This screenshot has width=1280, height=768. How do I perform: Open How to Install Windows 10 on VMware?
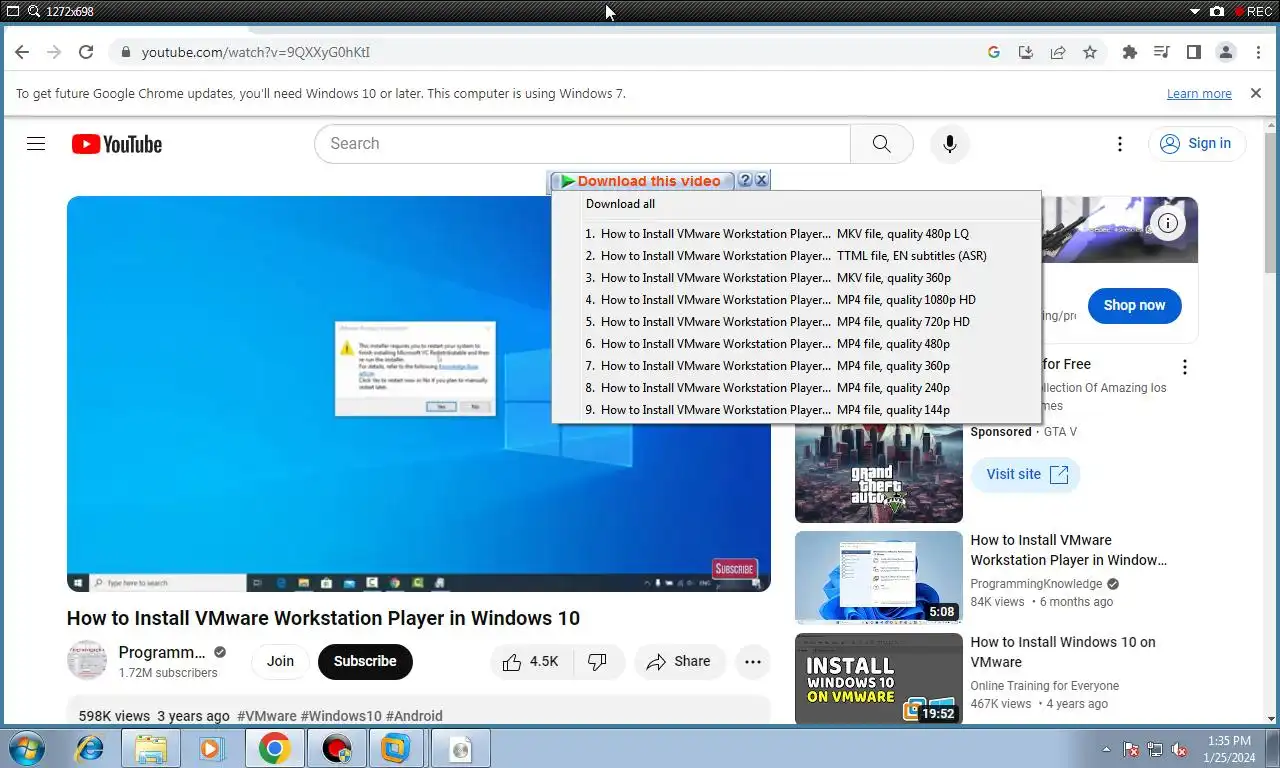[x=1063, y=652]
